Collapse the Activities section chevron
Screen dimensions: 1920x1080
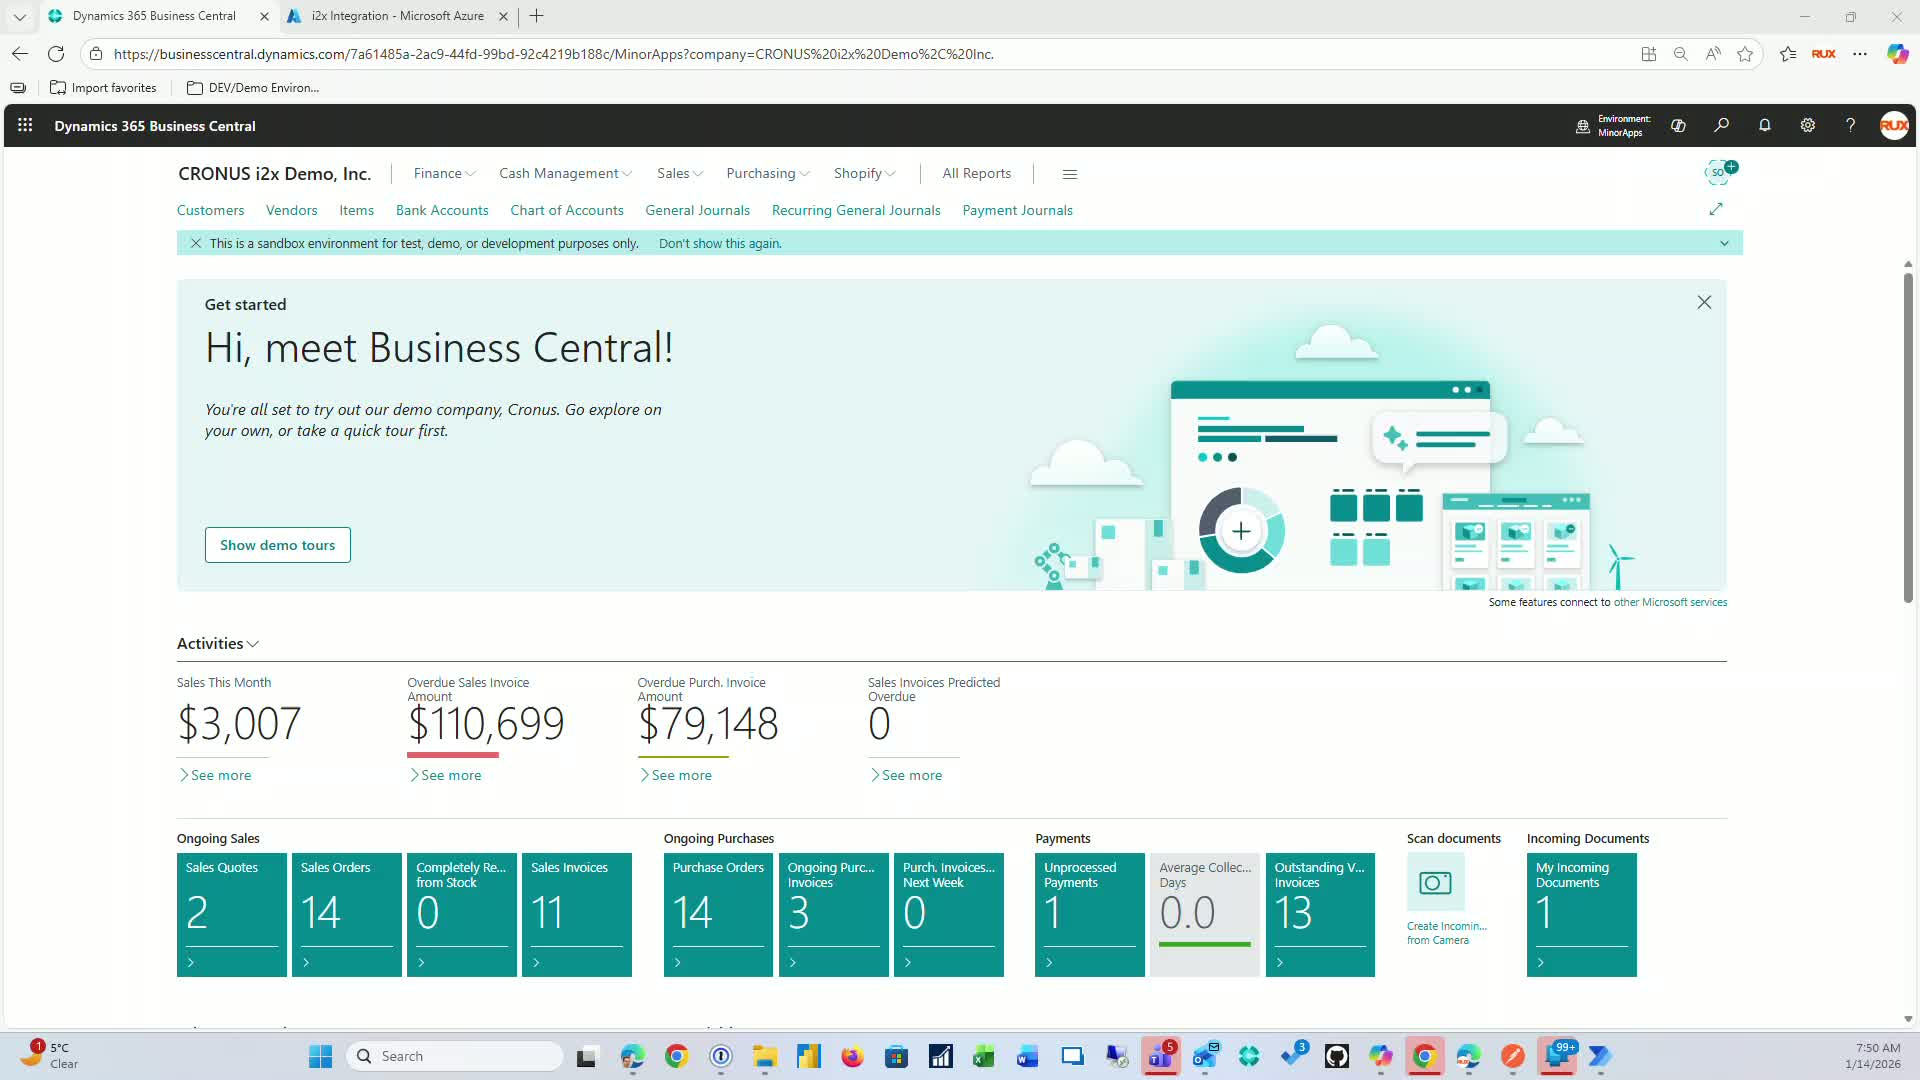tap(253, 644)
